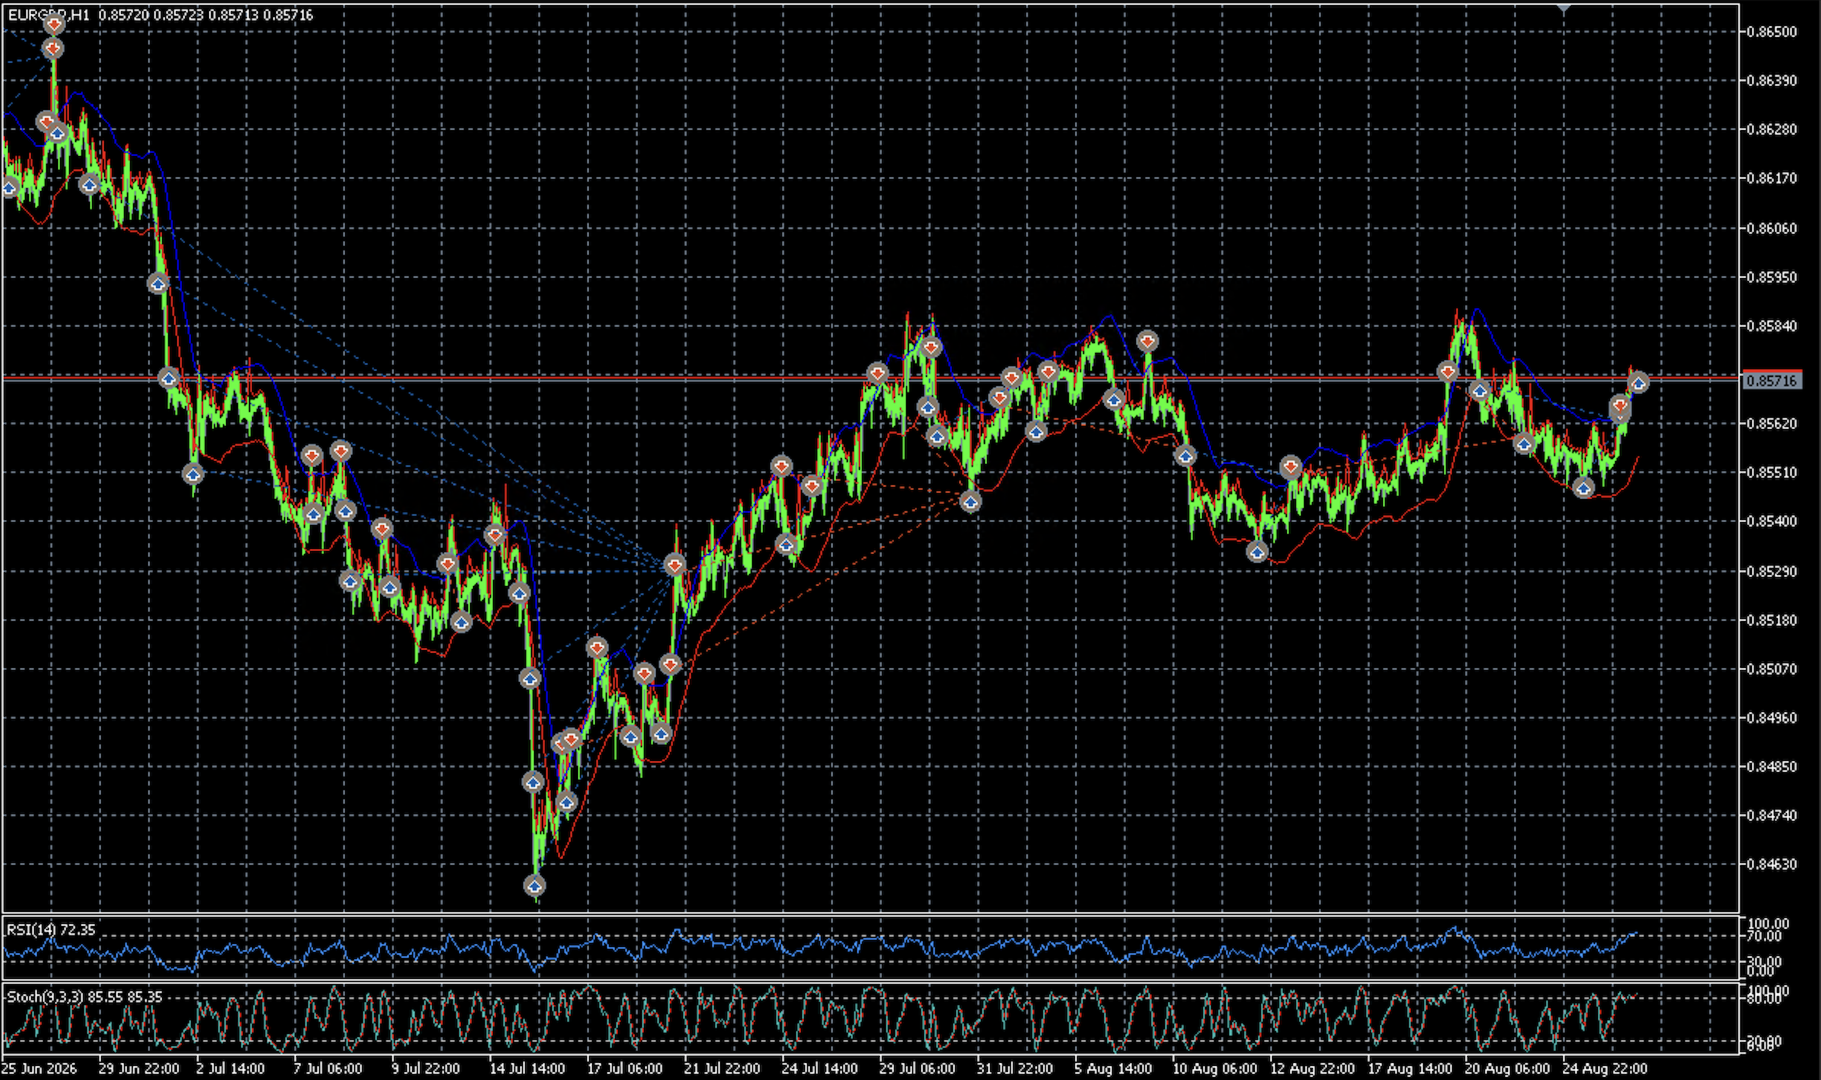Click the chart shift triangle on top edge

point(1564,8)
